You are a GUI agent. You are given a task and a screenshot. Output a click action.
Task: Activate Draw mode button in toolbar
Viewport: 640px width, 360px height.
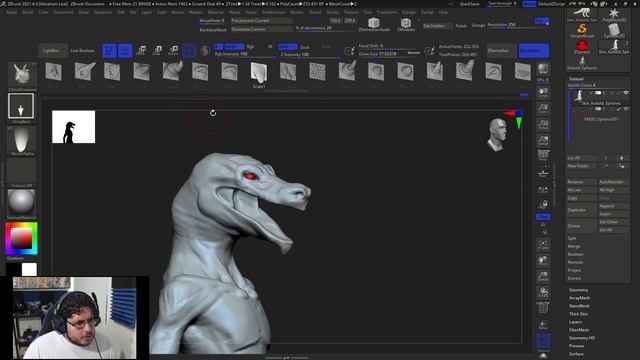(125, 51)
